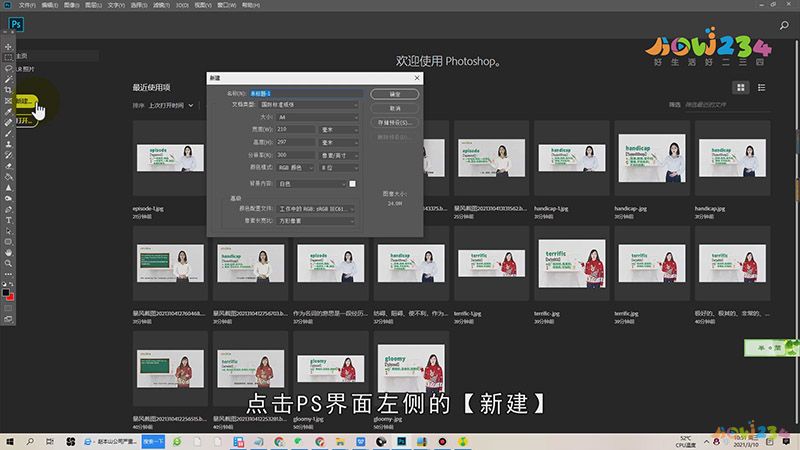Image resolution: width=800 pixels, height=450 pixels.
Task: Open the episode-1.jpg thumbnail
Action: click(x=170, y=158)
